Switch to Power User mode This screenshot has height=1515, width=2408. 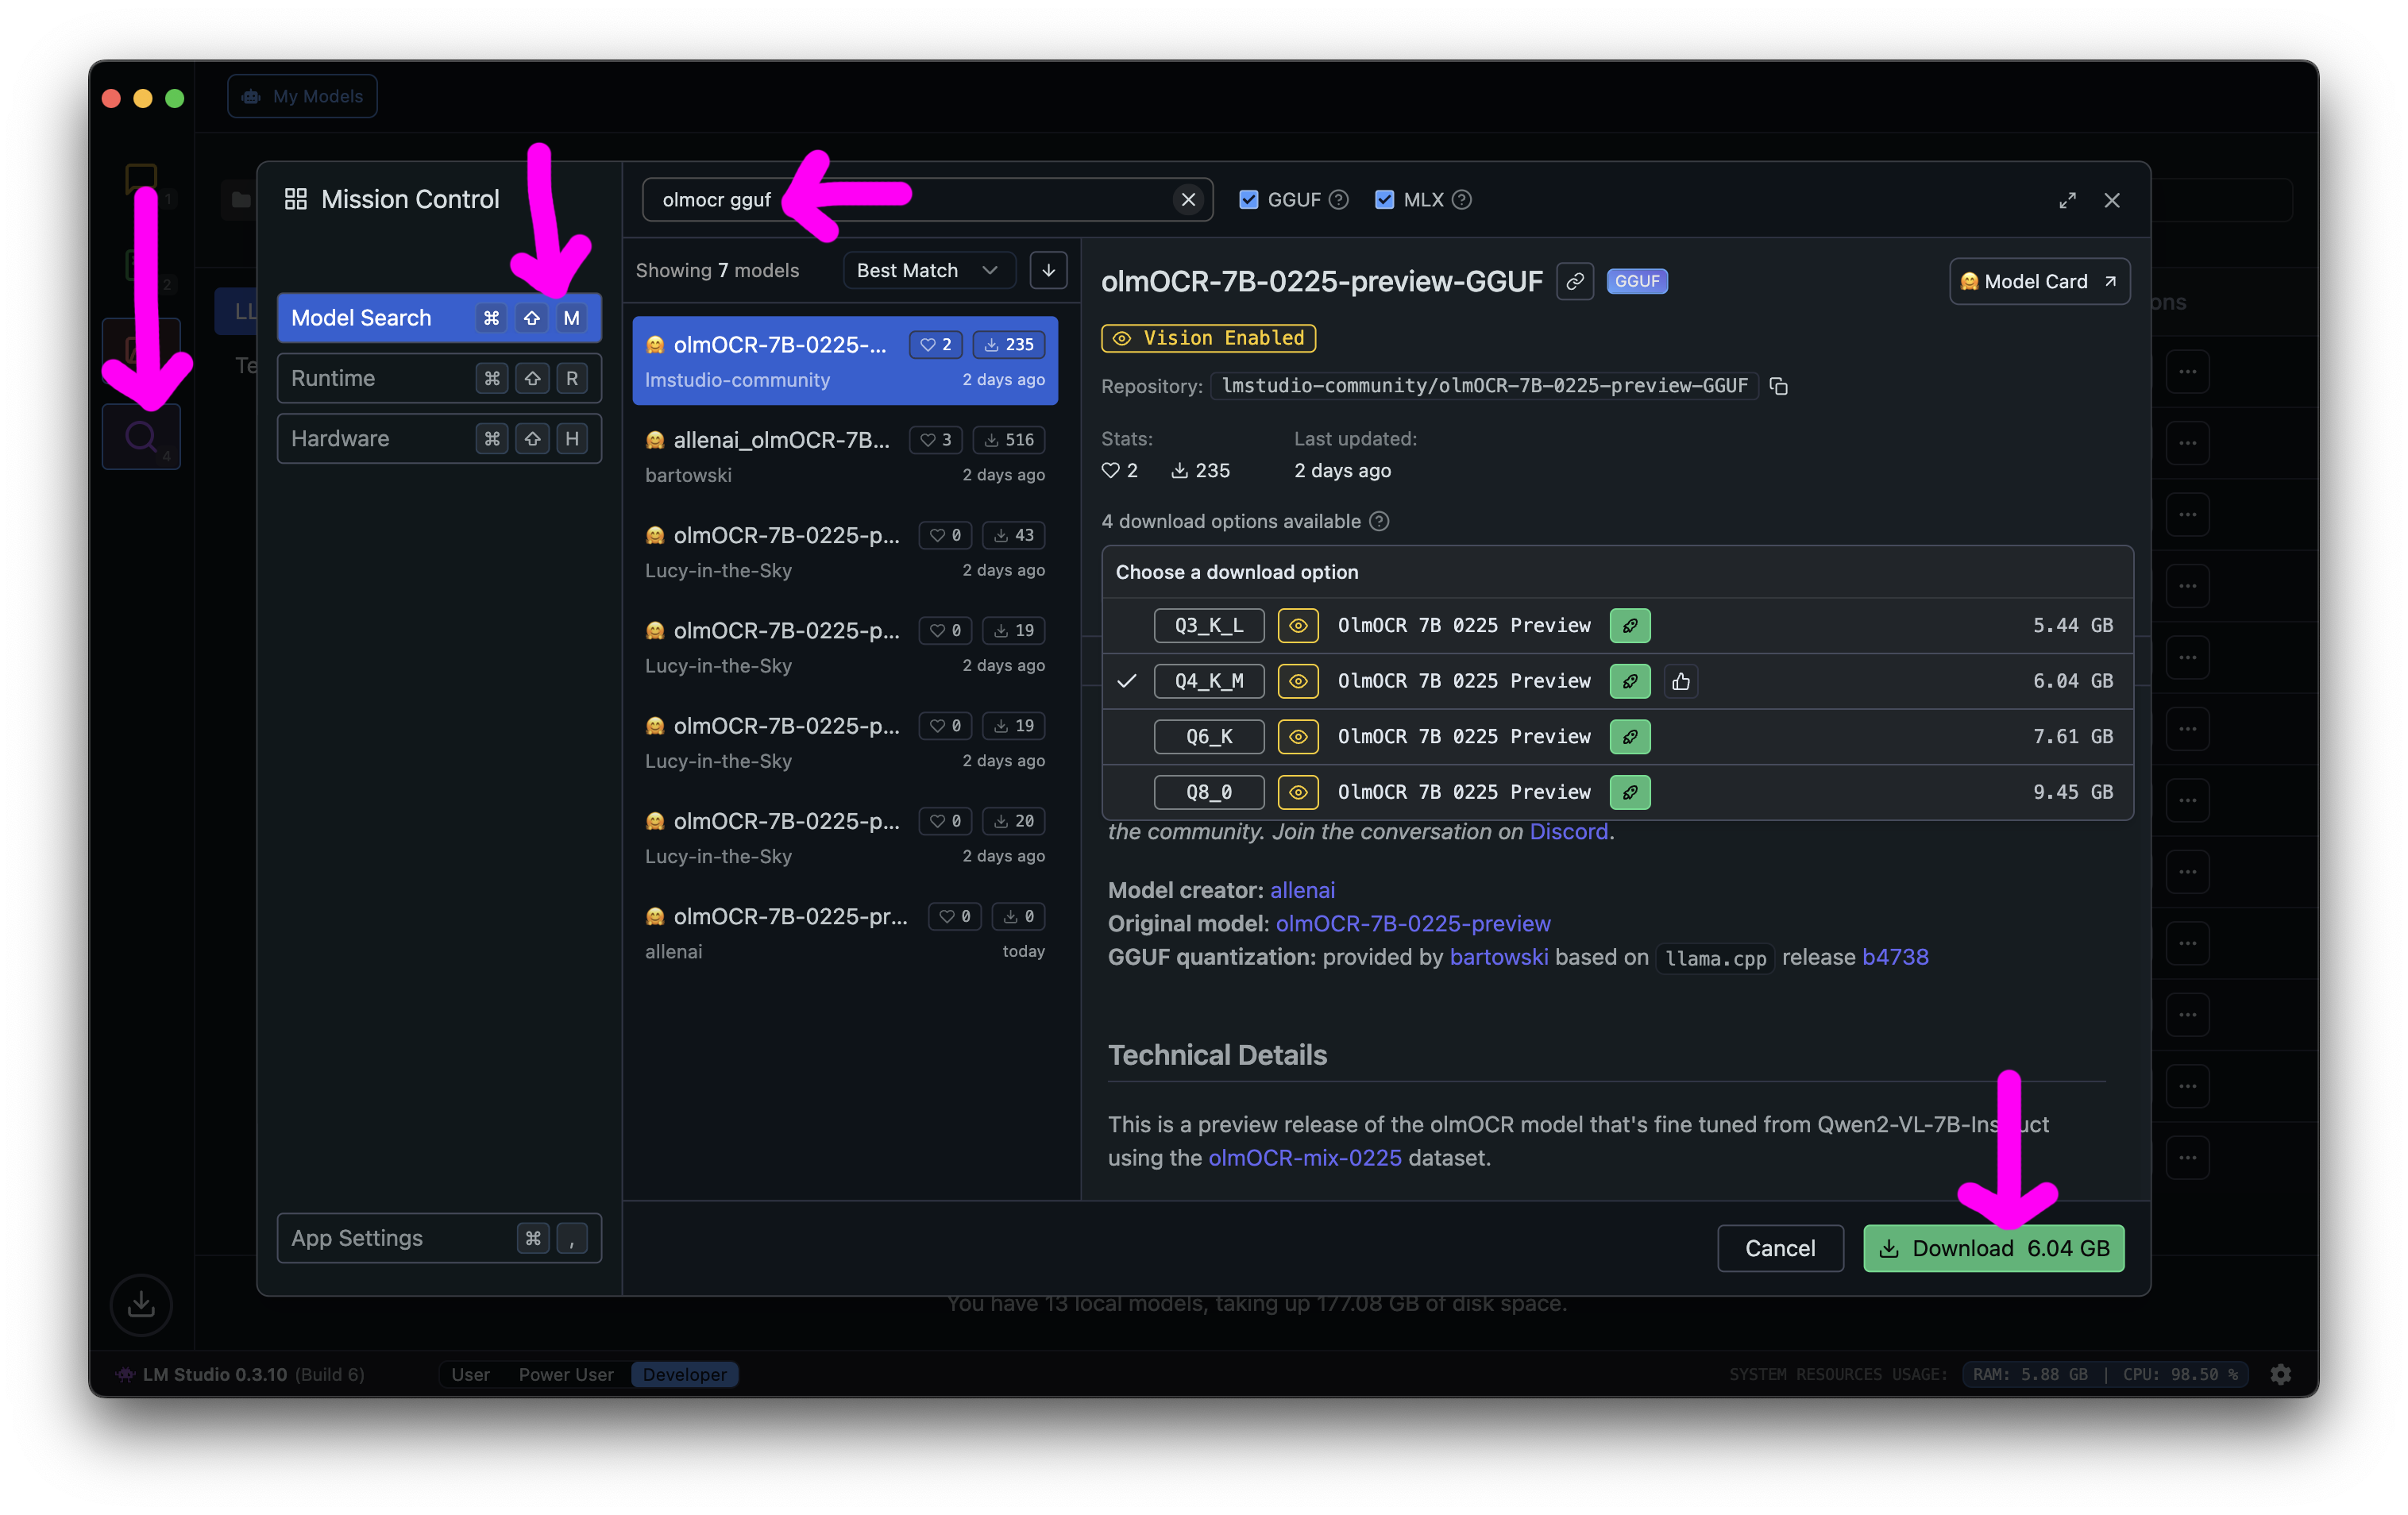coord(566,1374)
